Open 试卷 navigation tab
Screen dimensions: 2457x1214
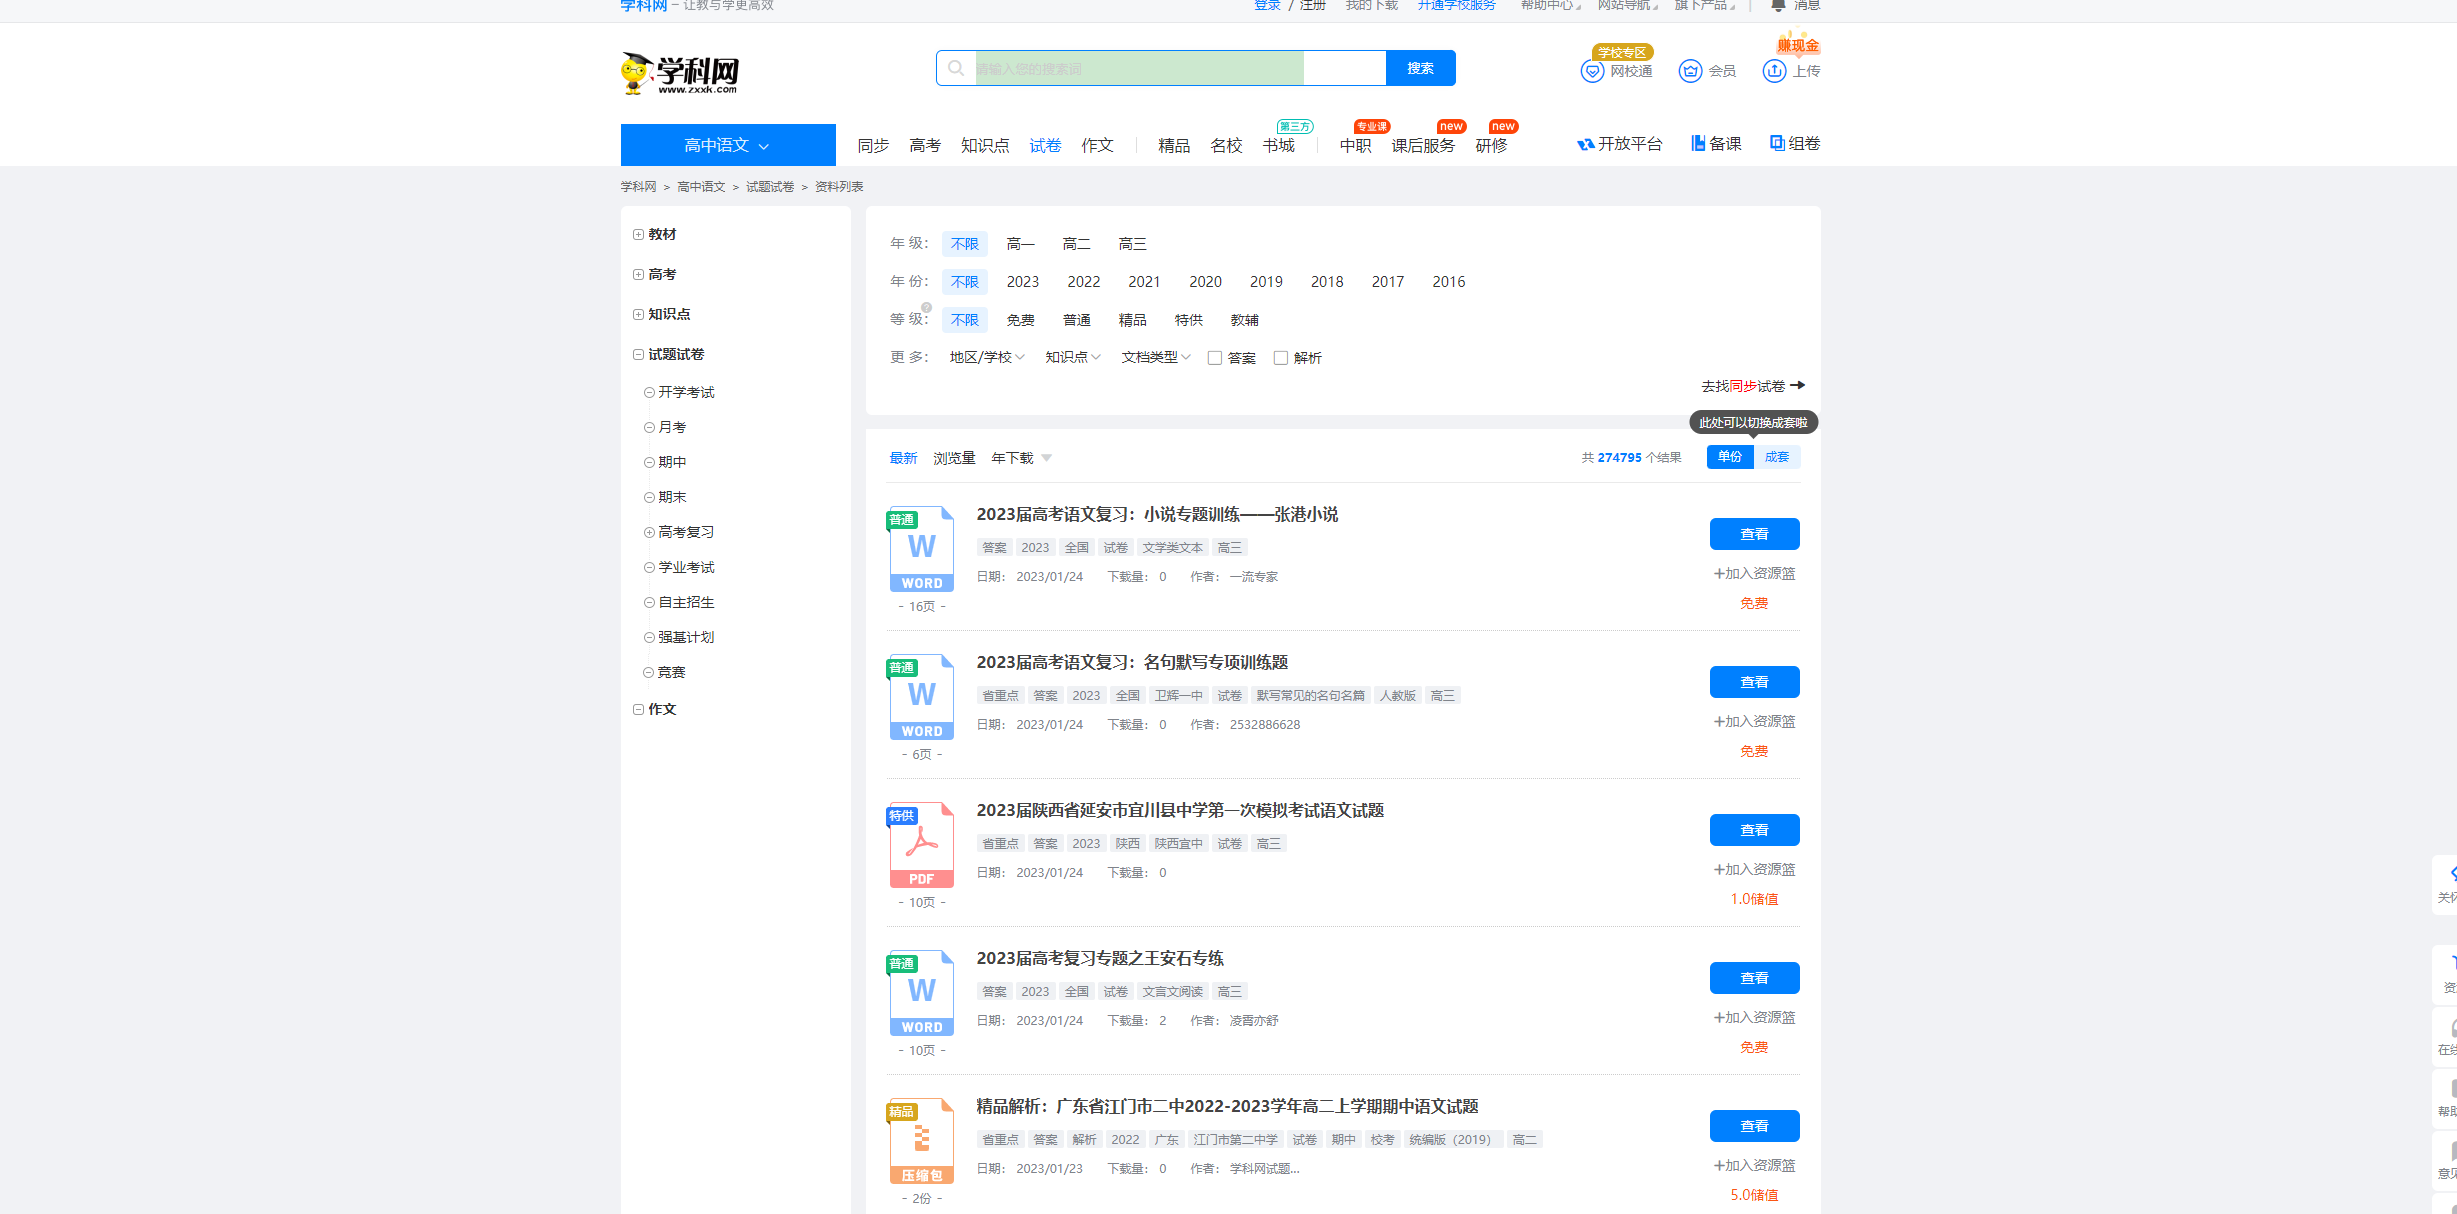[1045, 145]
